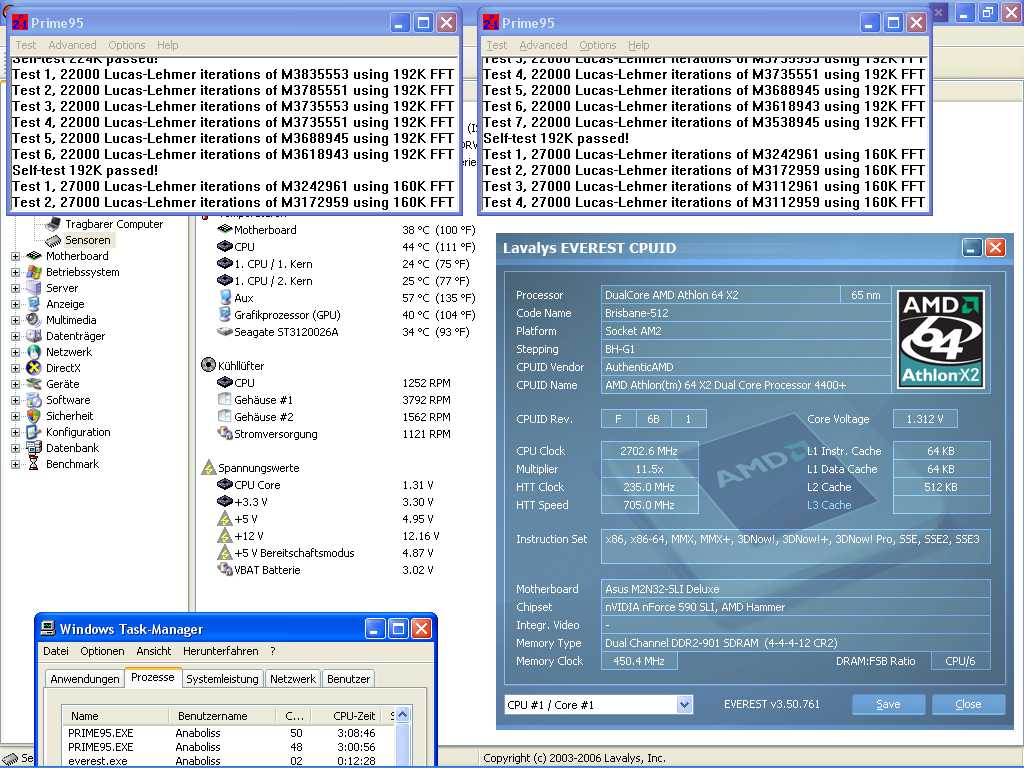Click the Software icon in the tree
Image resolution: width=1024 pixels, height=768 pixels.
point(33,400)
